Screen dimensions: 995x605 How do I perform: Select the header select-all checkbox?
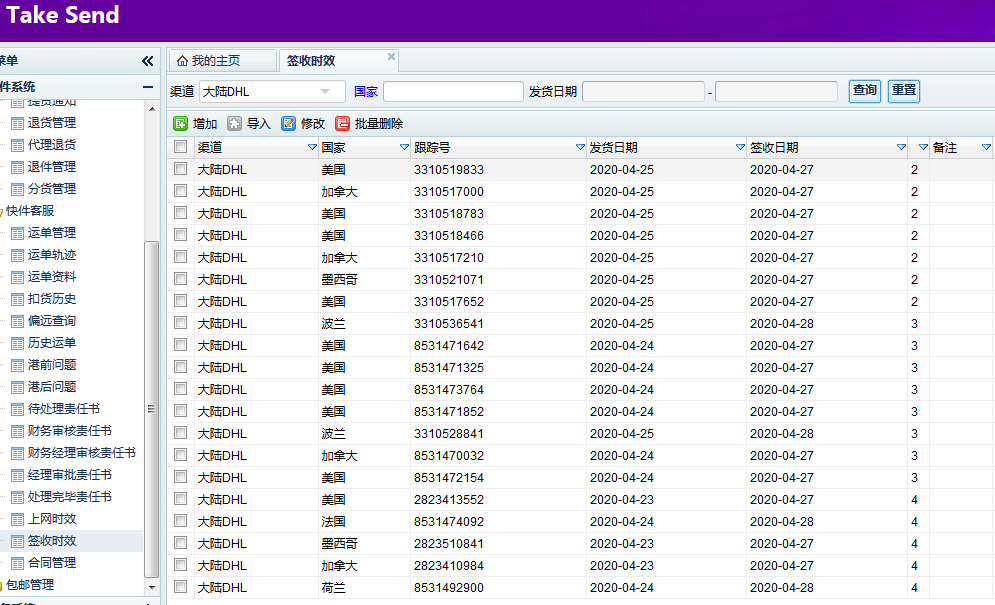tap(180, 147)
